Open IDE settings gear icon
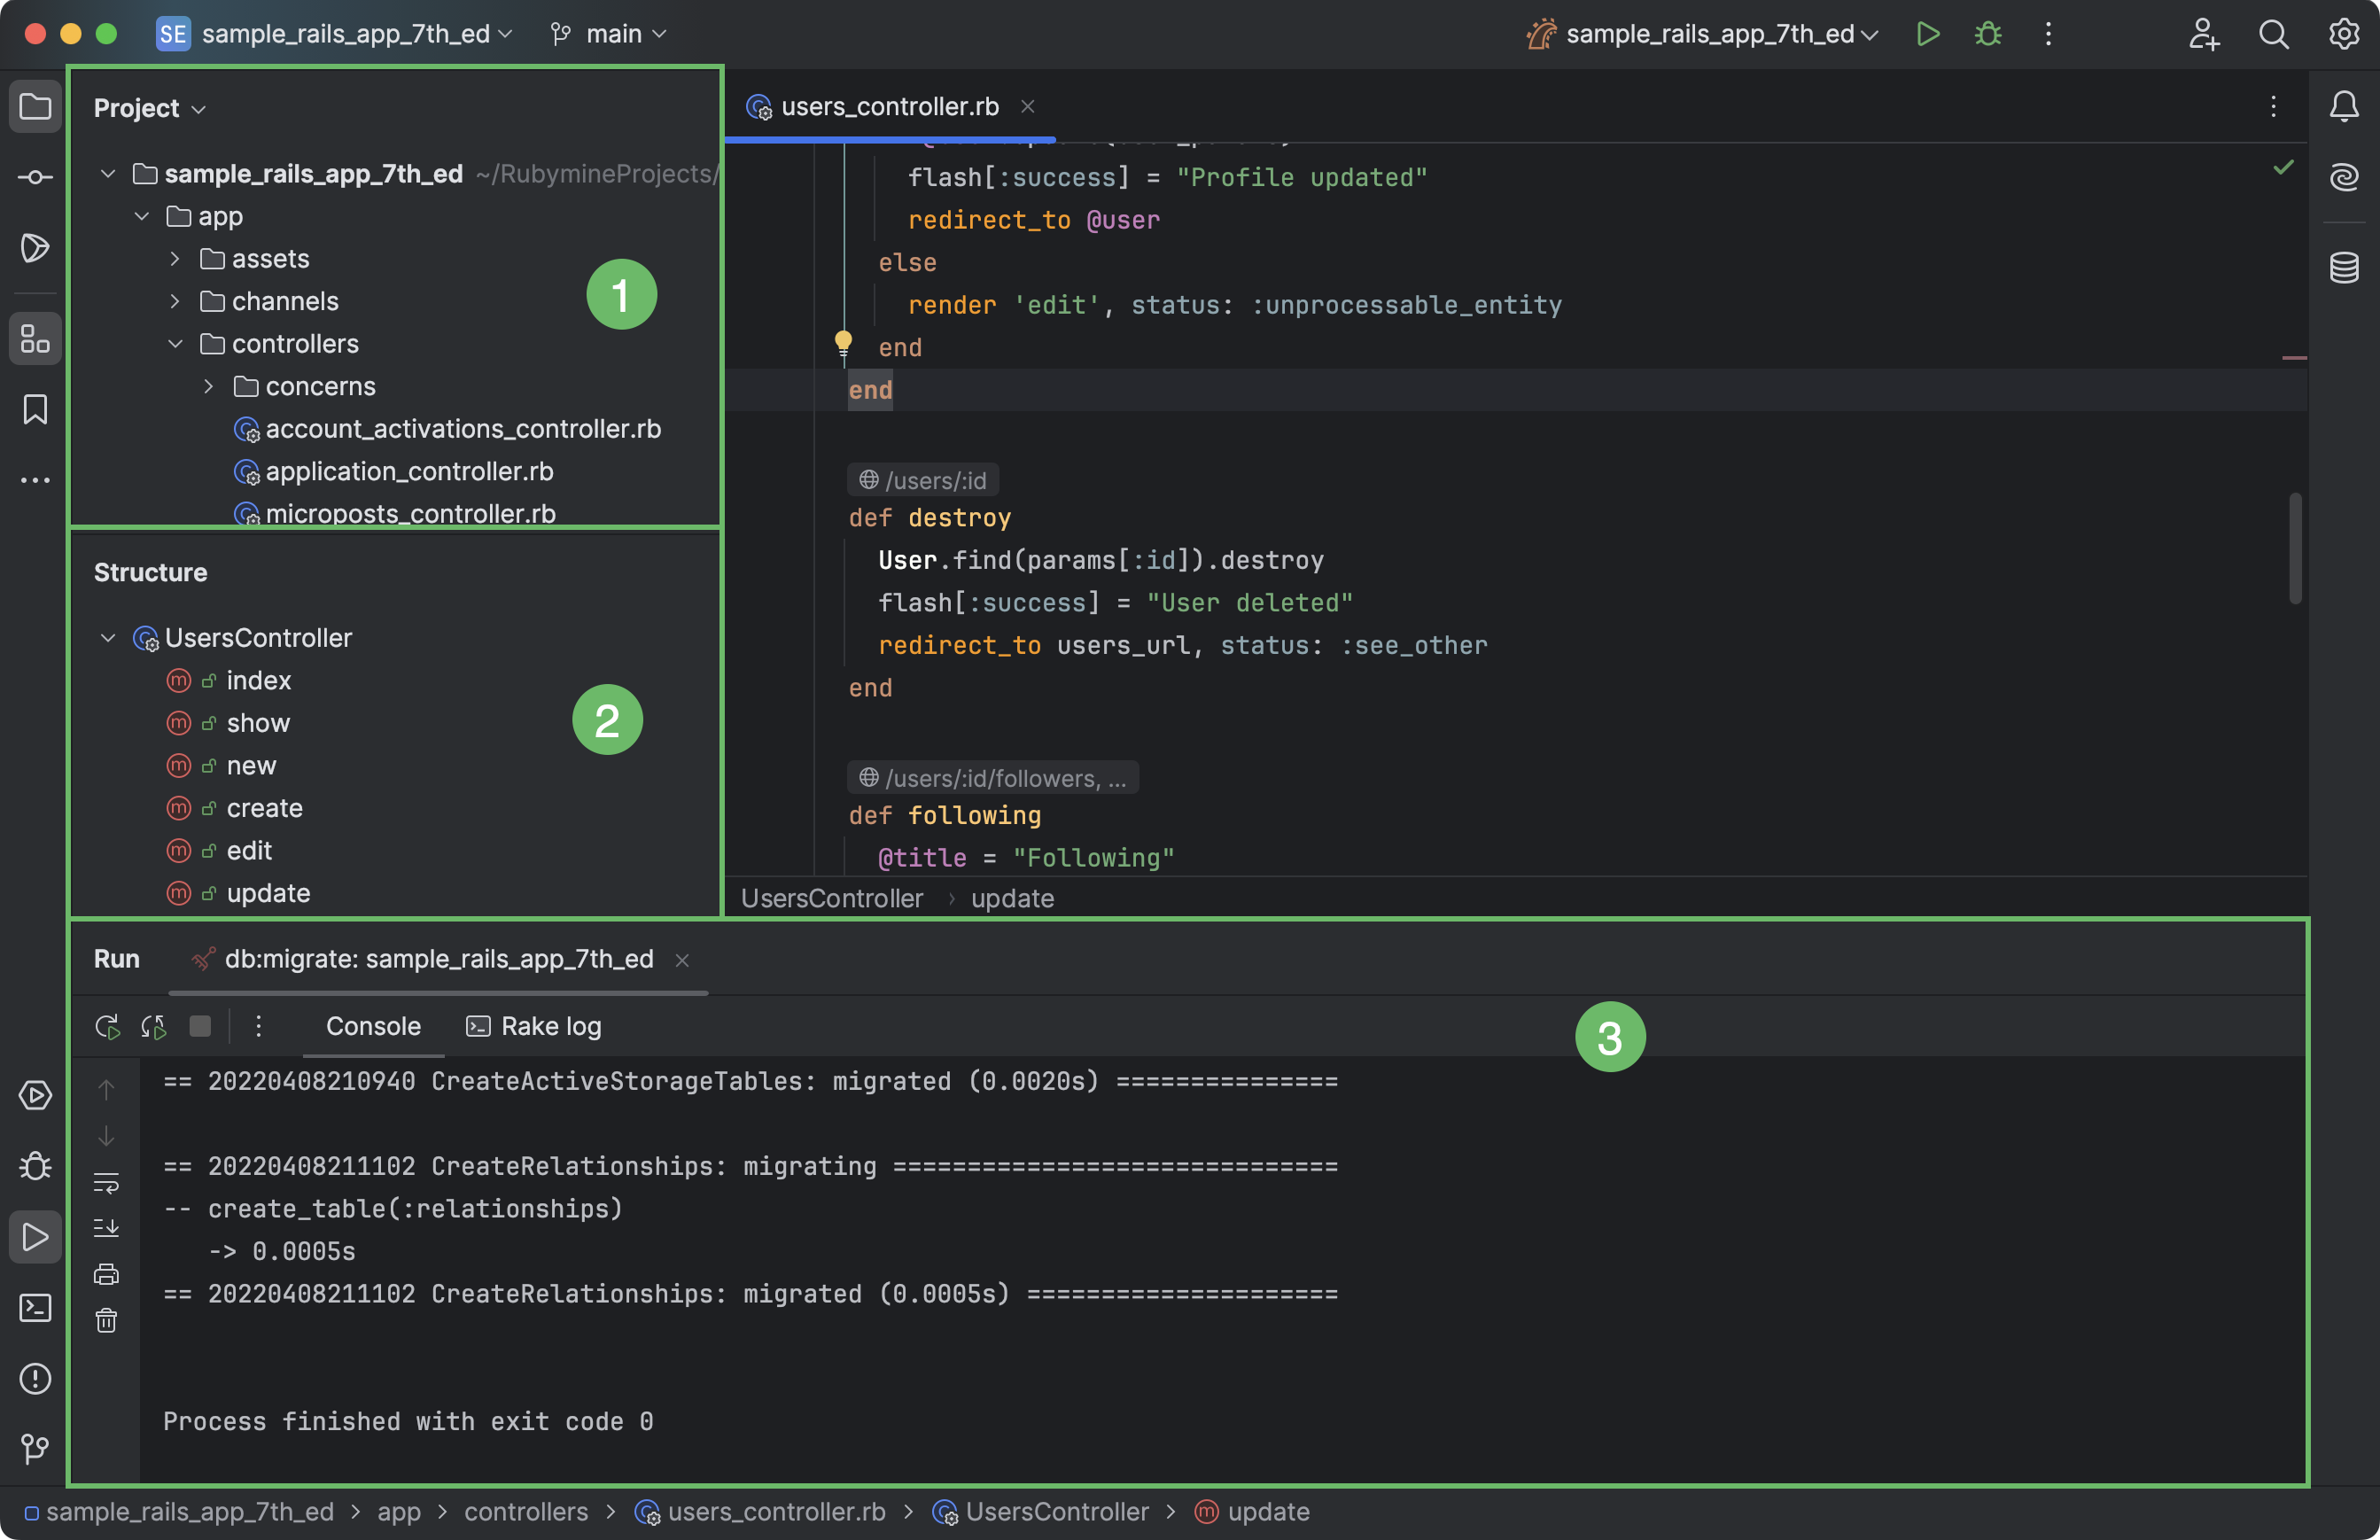Image resolution: width=2380 pixels, height=1540 pixels. (2344, 34)
